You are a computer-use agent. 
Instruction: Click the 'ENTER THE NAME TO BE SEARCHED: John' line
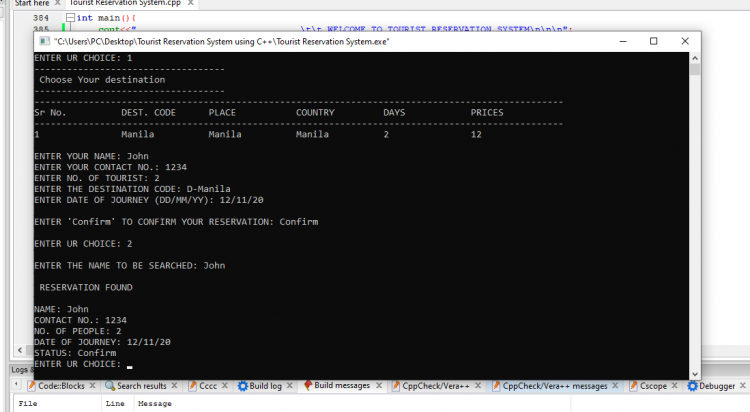pyautogui.click(x=130, y=266)
